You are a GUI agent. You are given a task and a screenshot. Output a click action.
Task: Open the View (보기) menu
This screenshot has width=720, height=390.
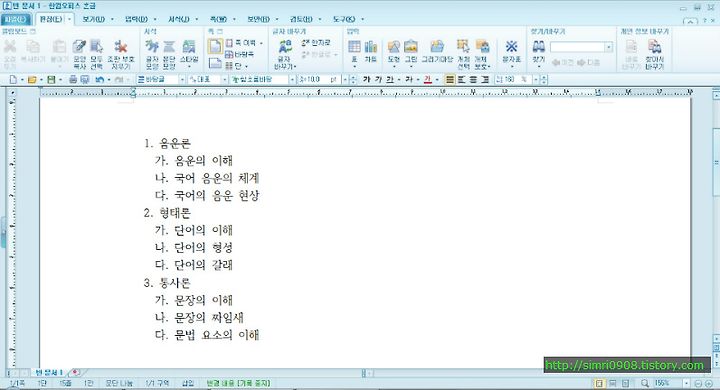click(94, 19)
